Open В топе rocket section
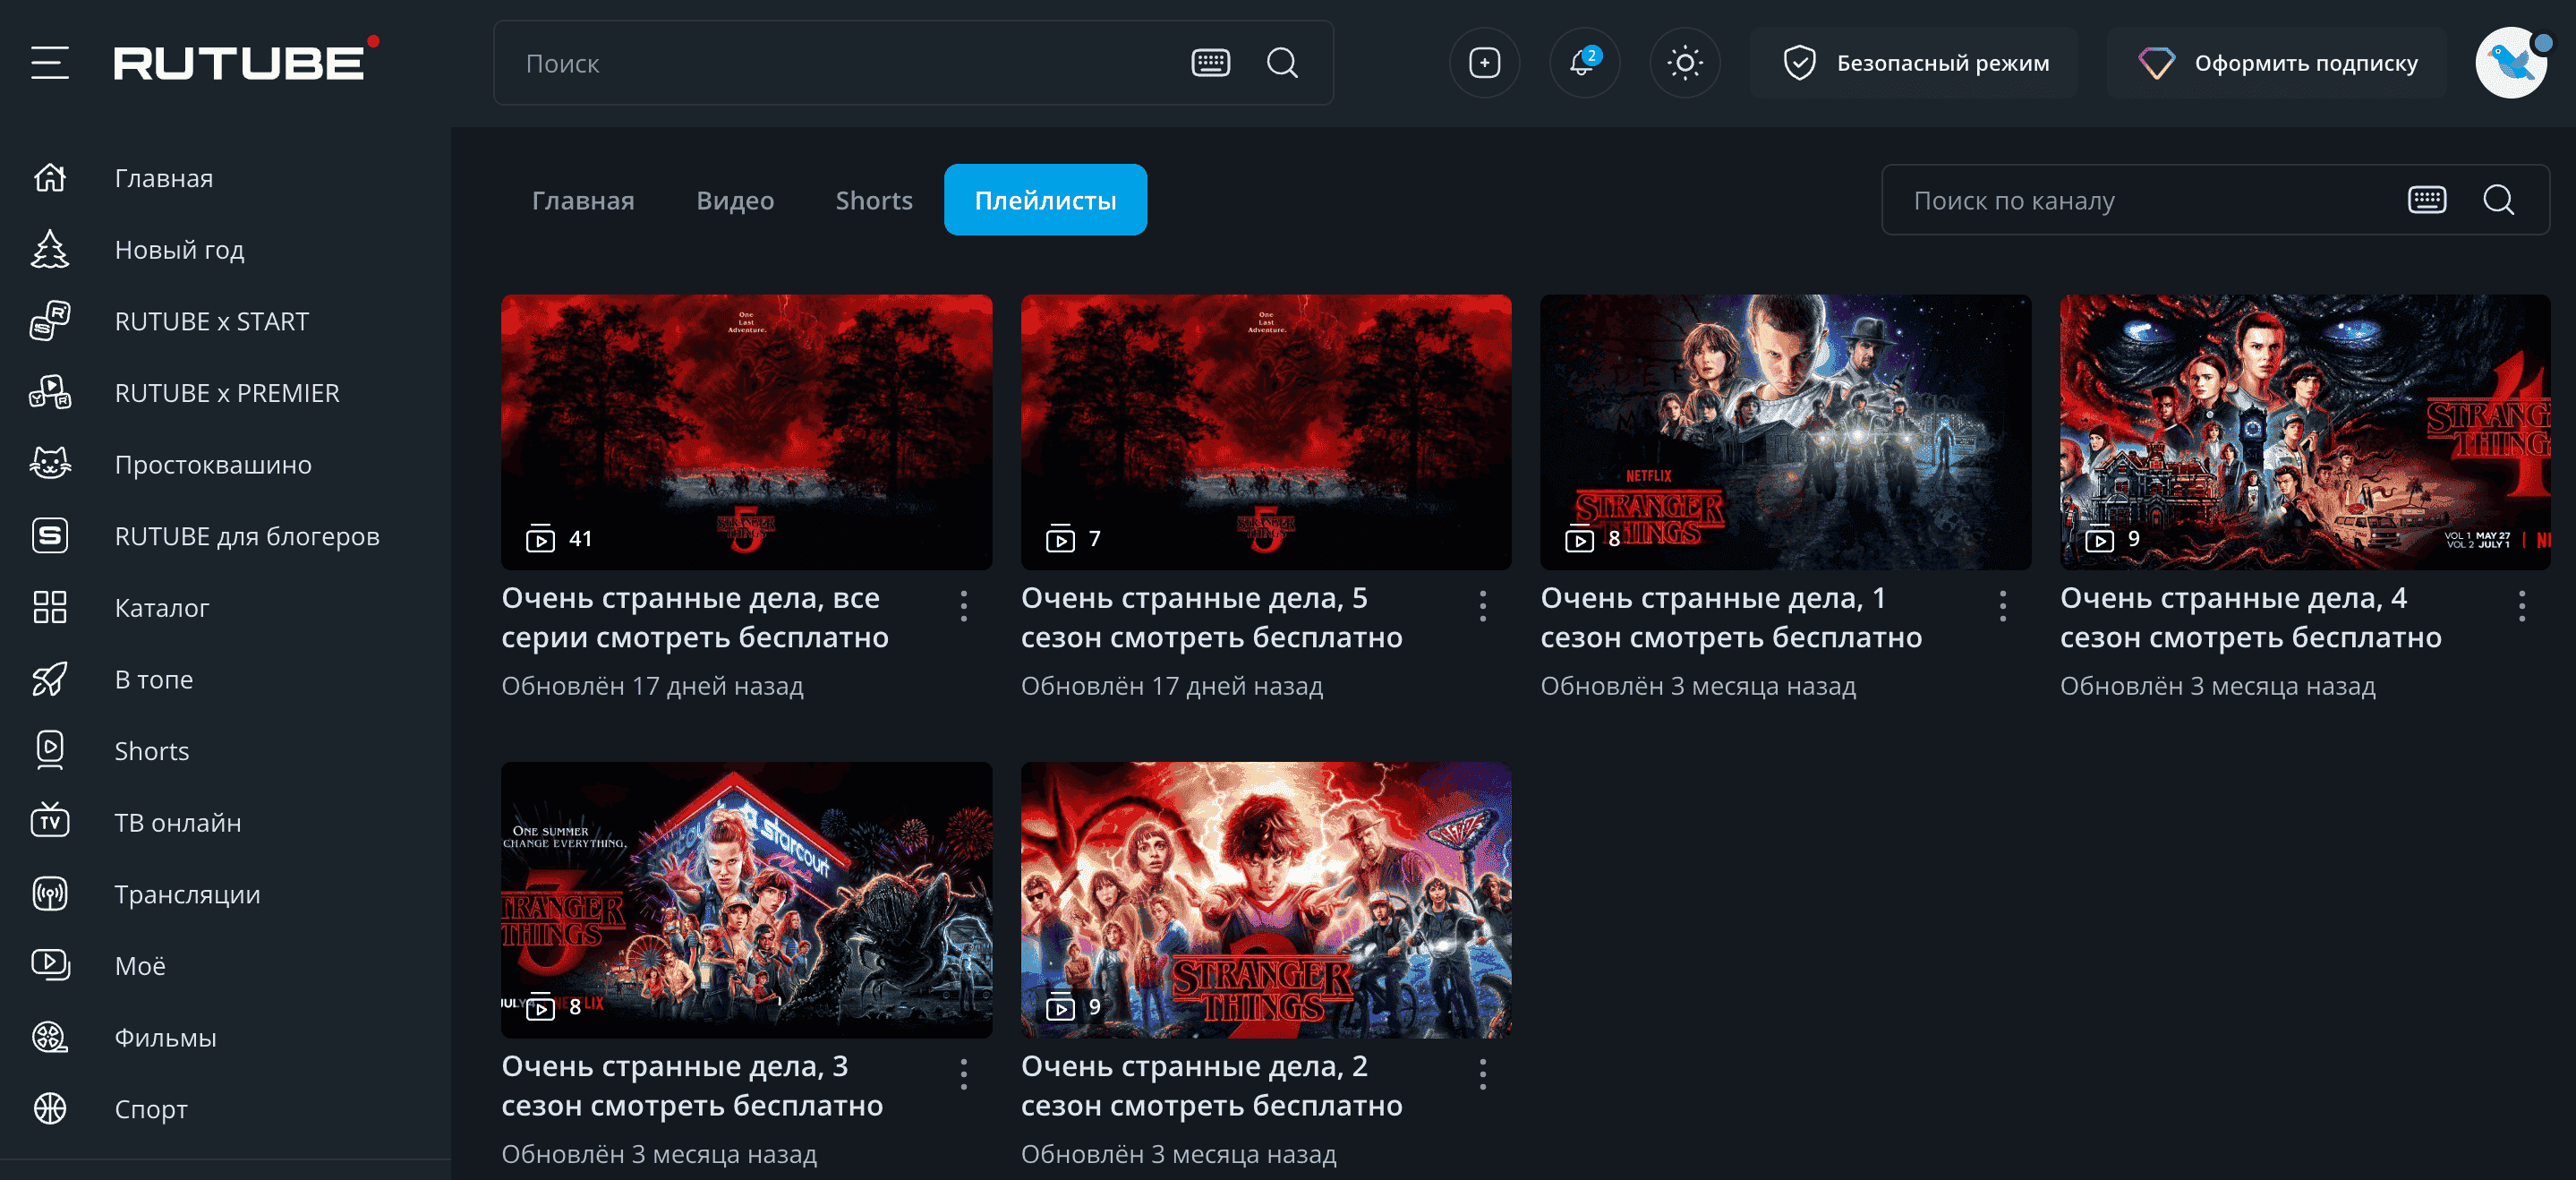 tap(153, 679)
